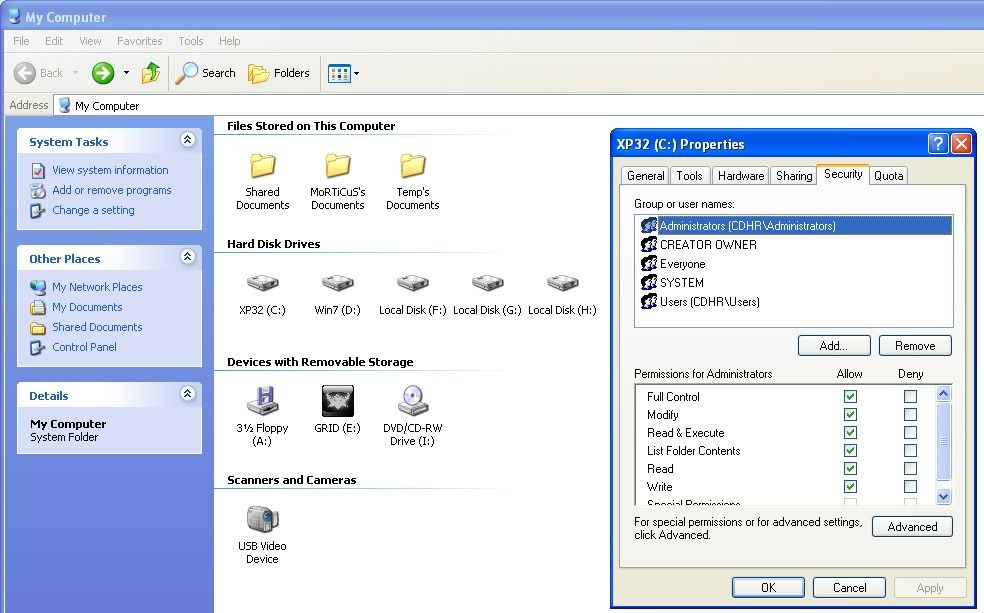Open Shared Documents link in Other Places
Screen dimensions: 984x613
coord(97,327)
